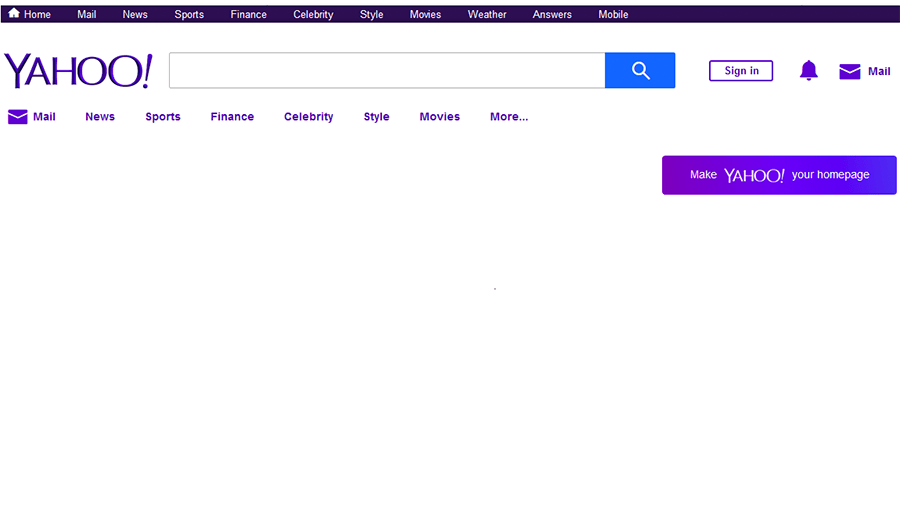Open notifications bell icon
This screenshot has height=509, width=900.
click(808, 71)
